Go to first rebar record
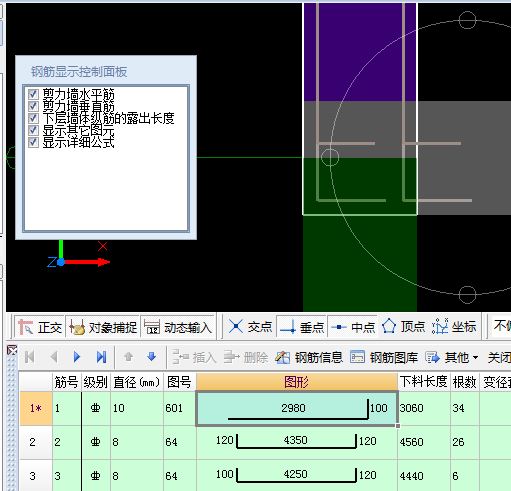 pyautogui.click(x=29, y=357)
